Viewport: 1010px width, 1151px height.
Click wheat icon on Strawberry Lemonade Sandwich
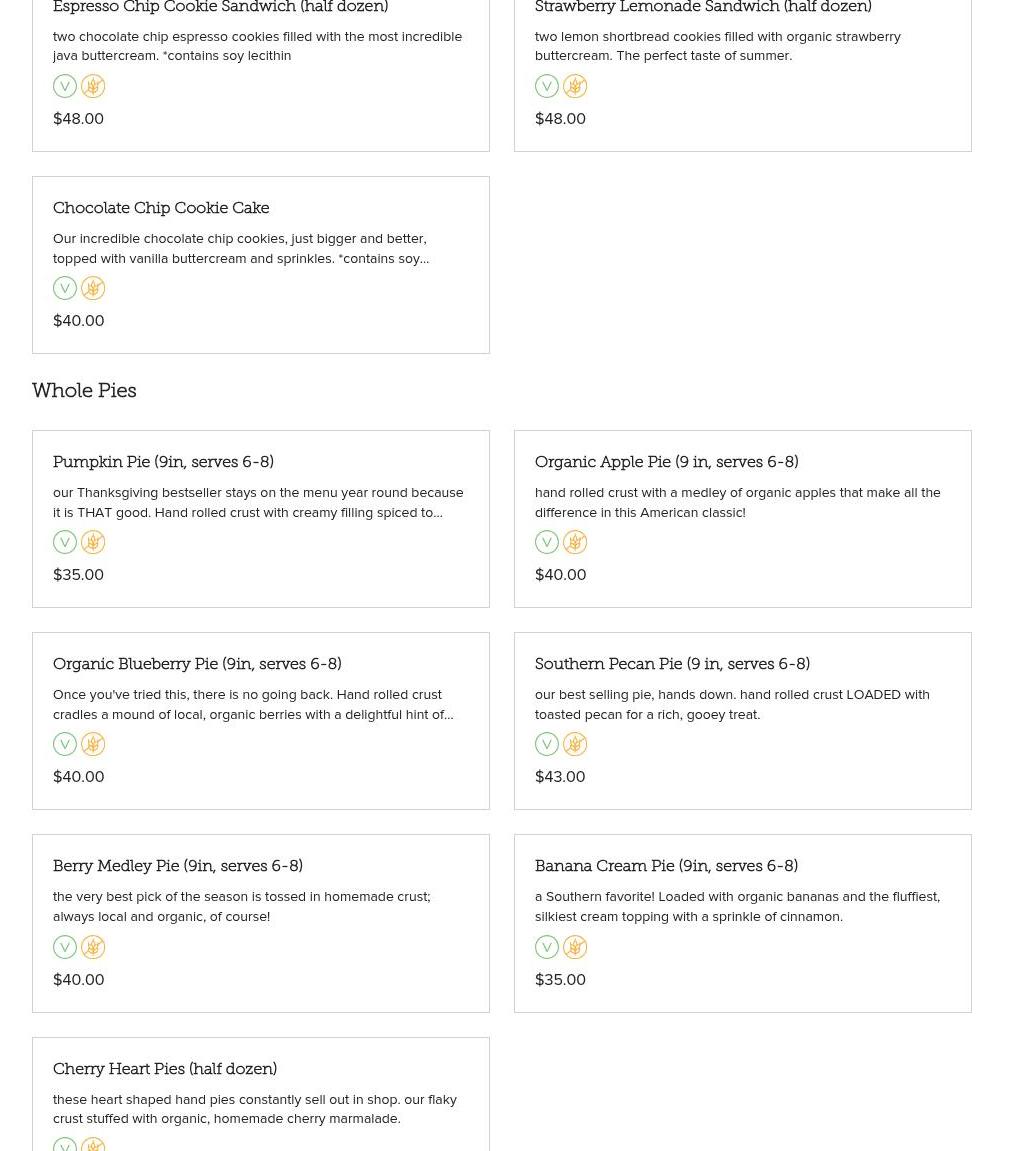click(575, 86)
